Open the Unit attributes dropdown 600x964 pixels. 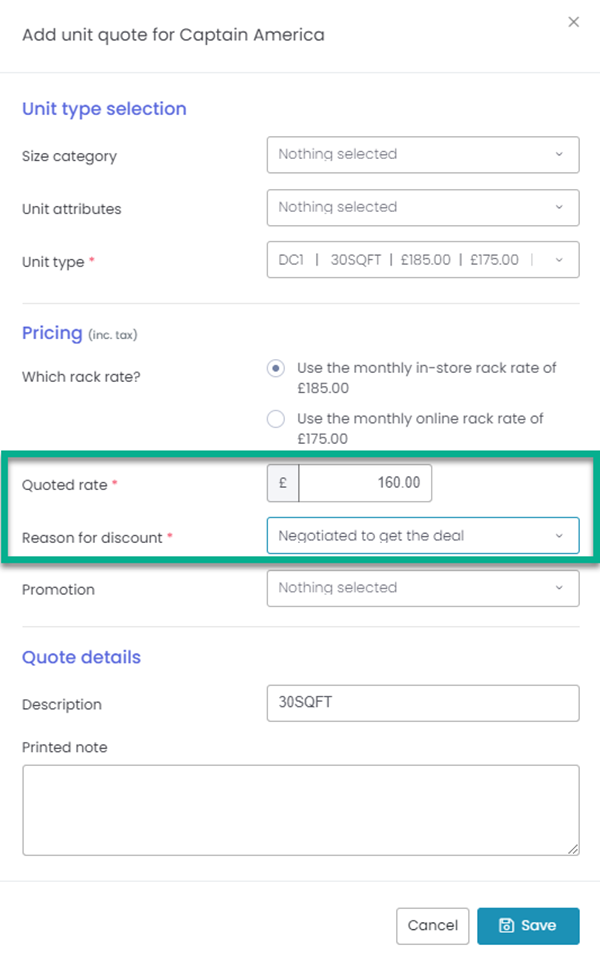(x=422, y=208)
